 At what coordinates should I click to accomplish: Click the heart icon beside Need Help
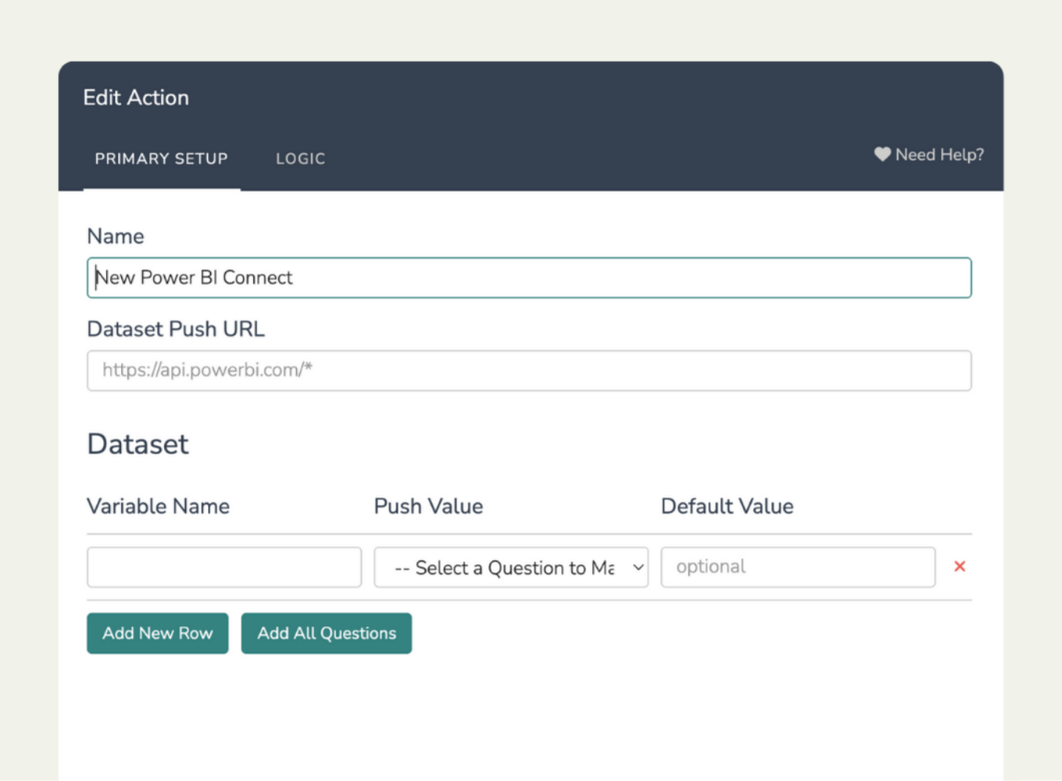[882, 154]
